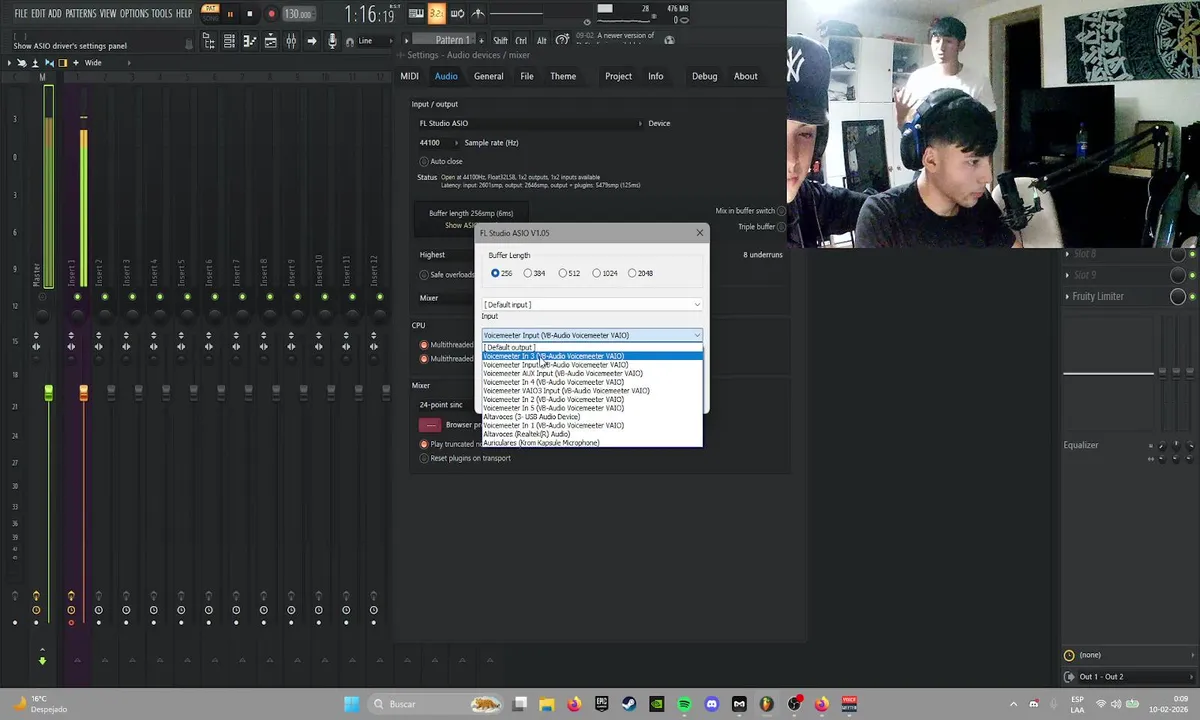Screen dimensions: 1200x720
Task: Switch to the Project settings tab
Action: pyautogui.click(x=618, y=76)
